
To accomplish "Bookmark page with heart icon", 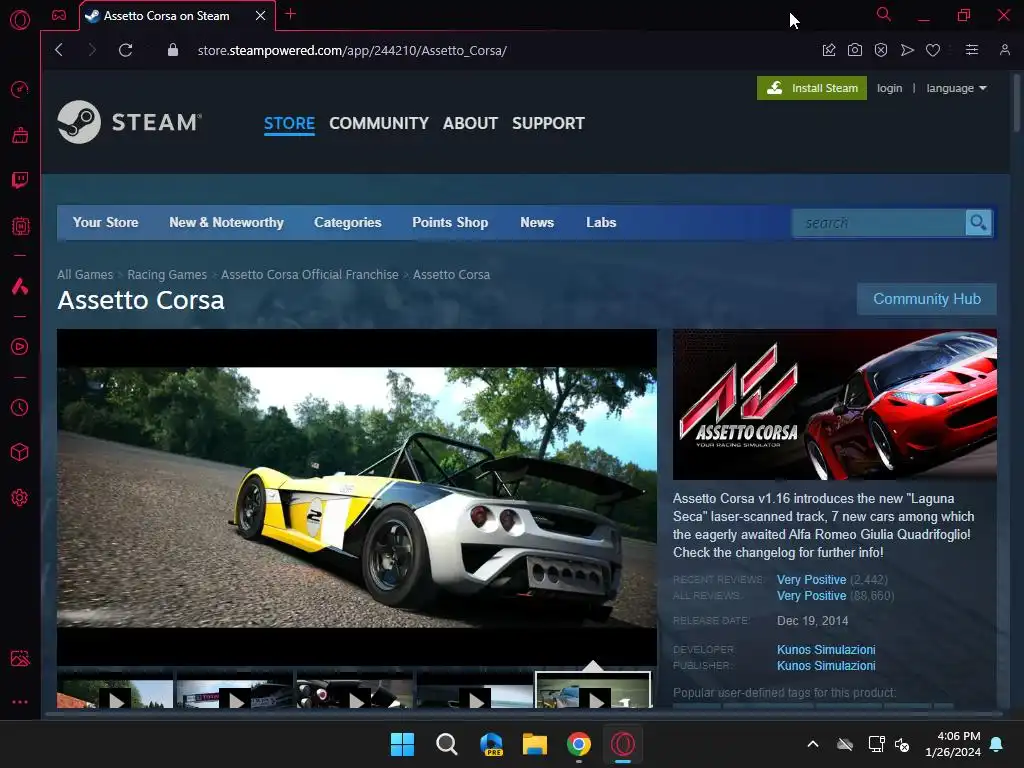I will click(933, 50).
